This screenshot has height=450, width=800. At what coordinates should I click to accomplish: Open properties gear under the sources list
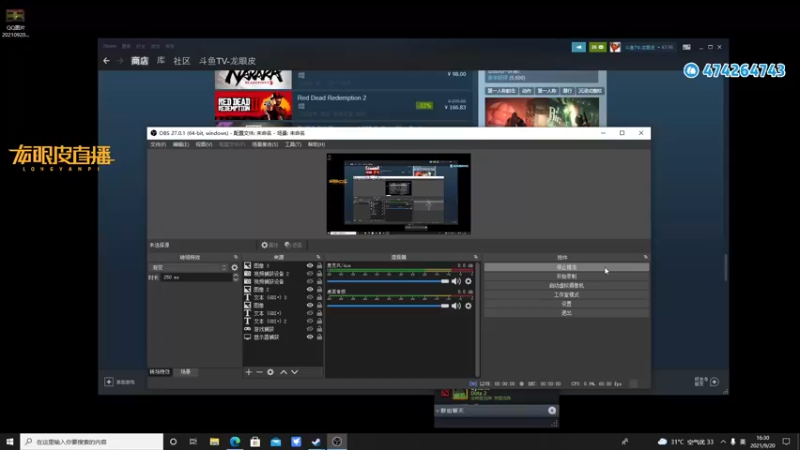270,372
